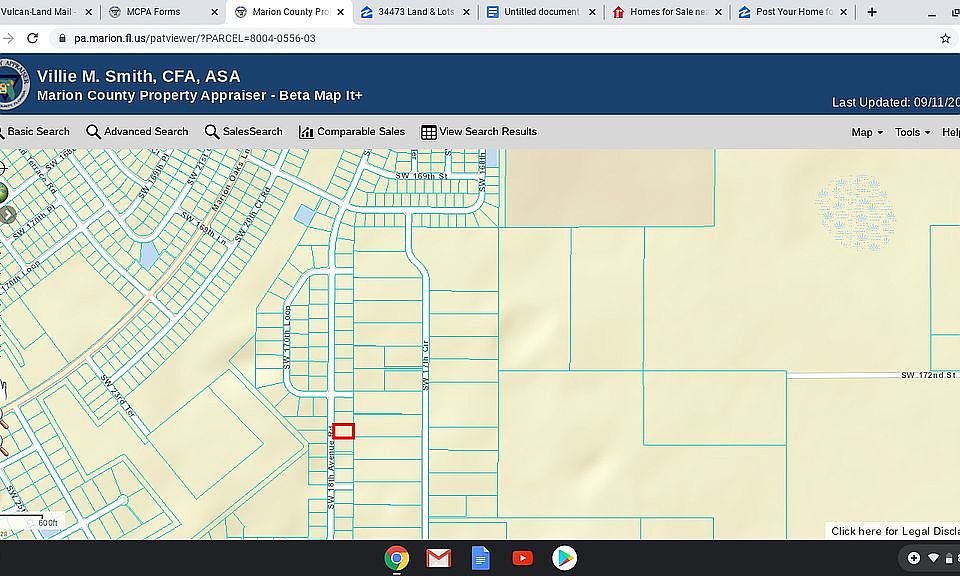Open Advanced Search in the toolbar

point(137,132)
